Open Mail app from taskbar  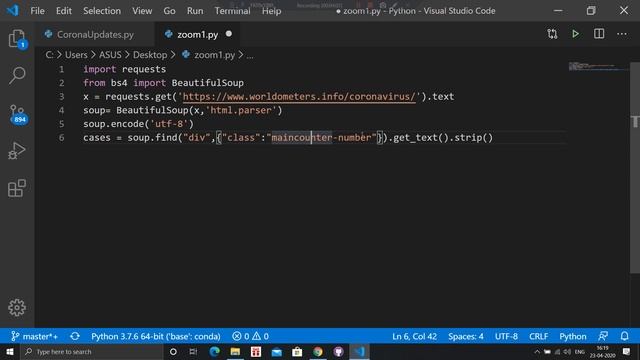276,351
